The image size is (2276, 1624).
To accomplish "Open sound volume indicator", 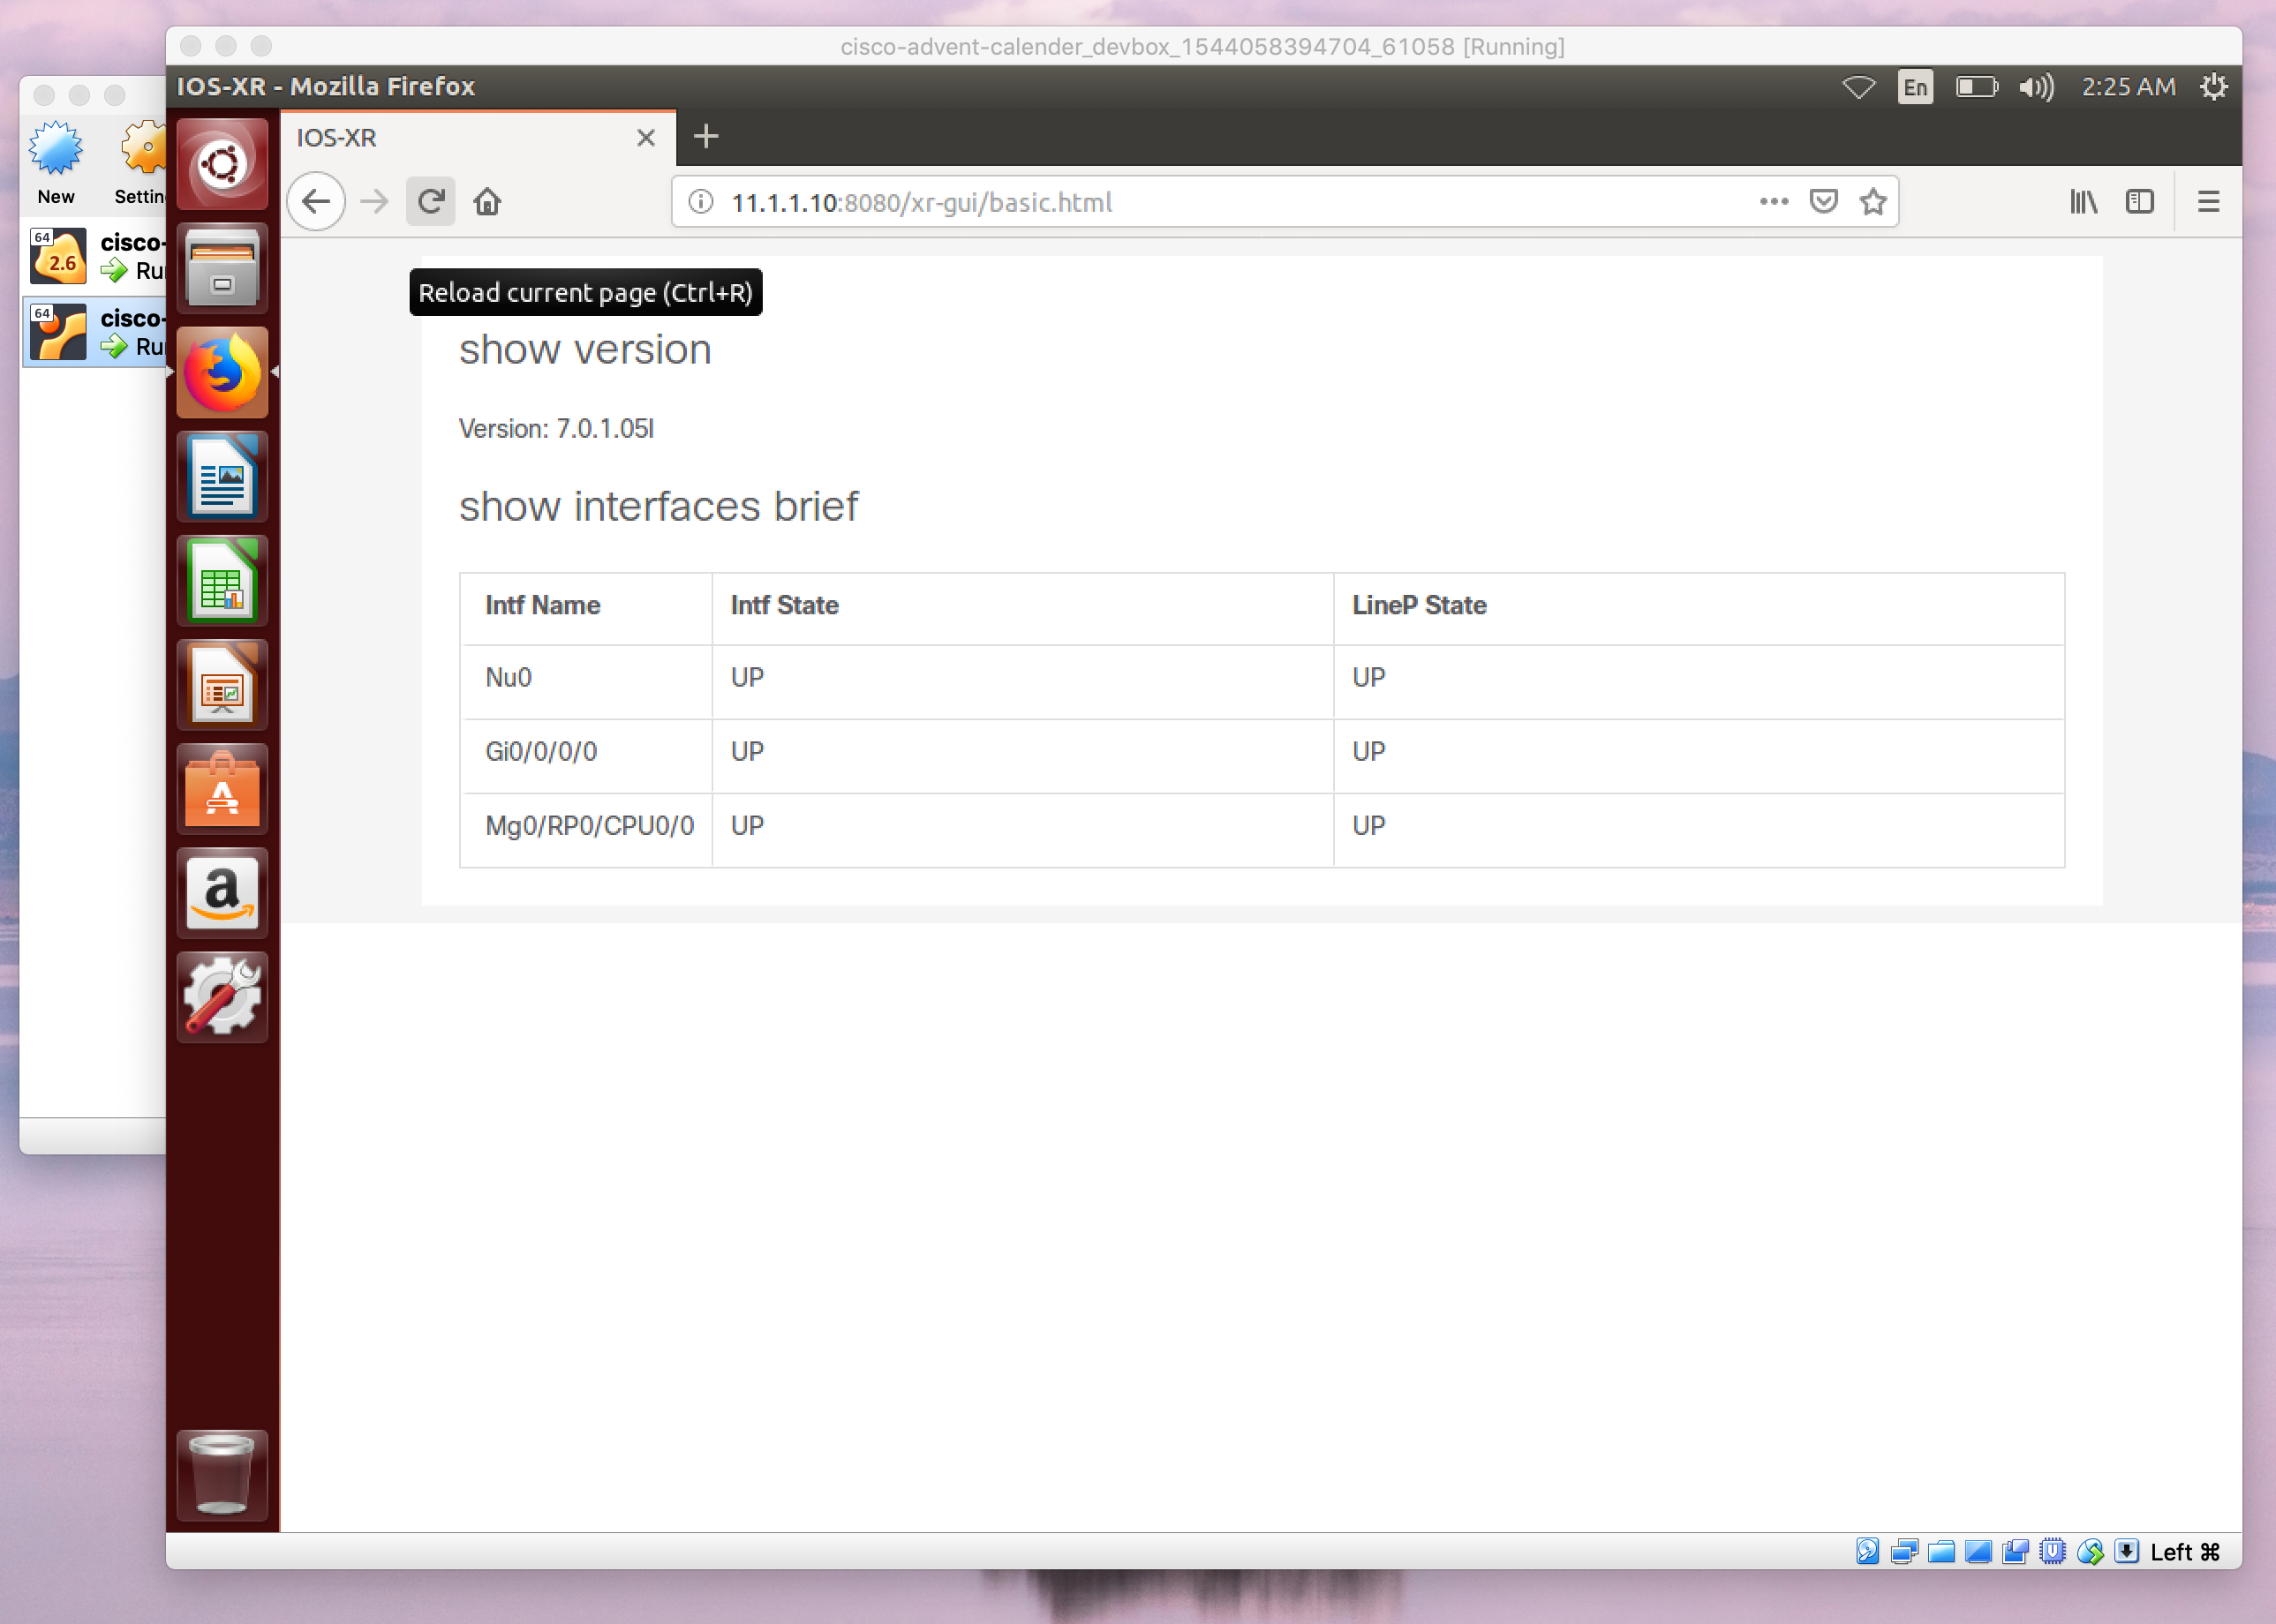I will [2036, 87].
